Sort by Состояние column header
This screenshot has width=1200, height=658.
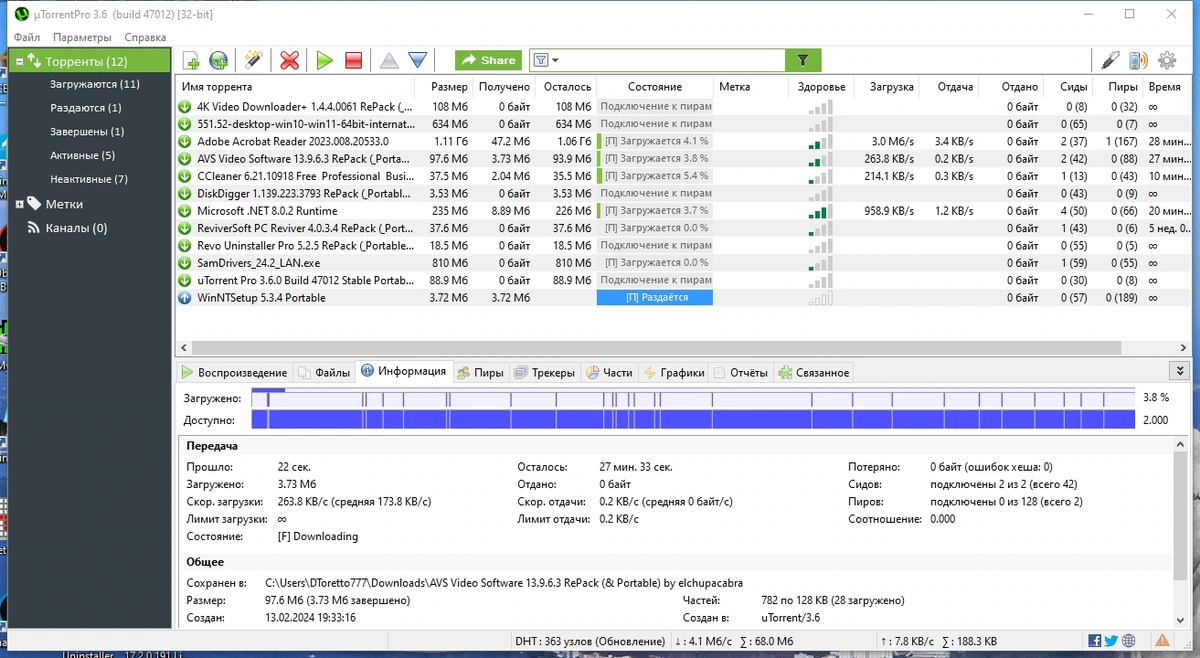point(655,87)
